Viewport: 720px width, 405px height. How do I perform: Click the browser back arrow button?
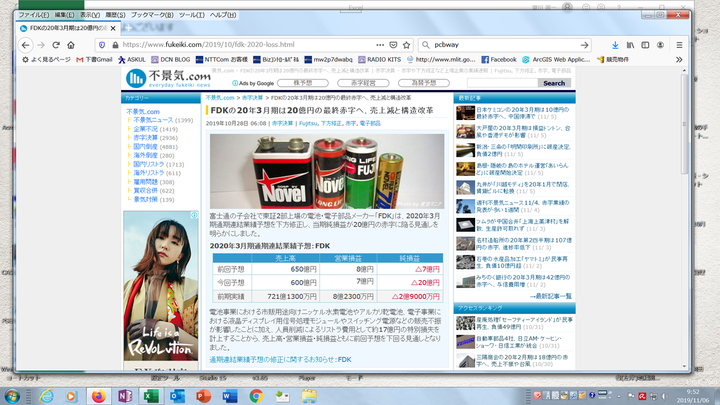pos(25,45)
